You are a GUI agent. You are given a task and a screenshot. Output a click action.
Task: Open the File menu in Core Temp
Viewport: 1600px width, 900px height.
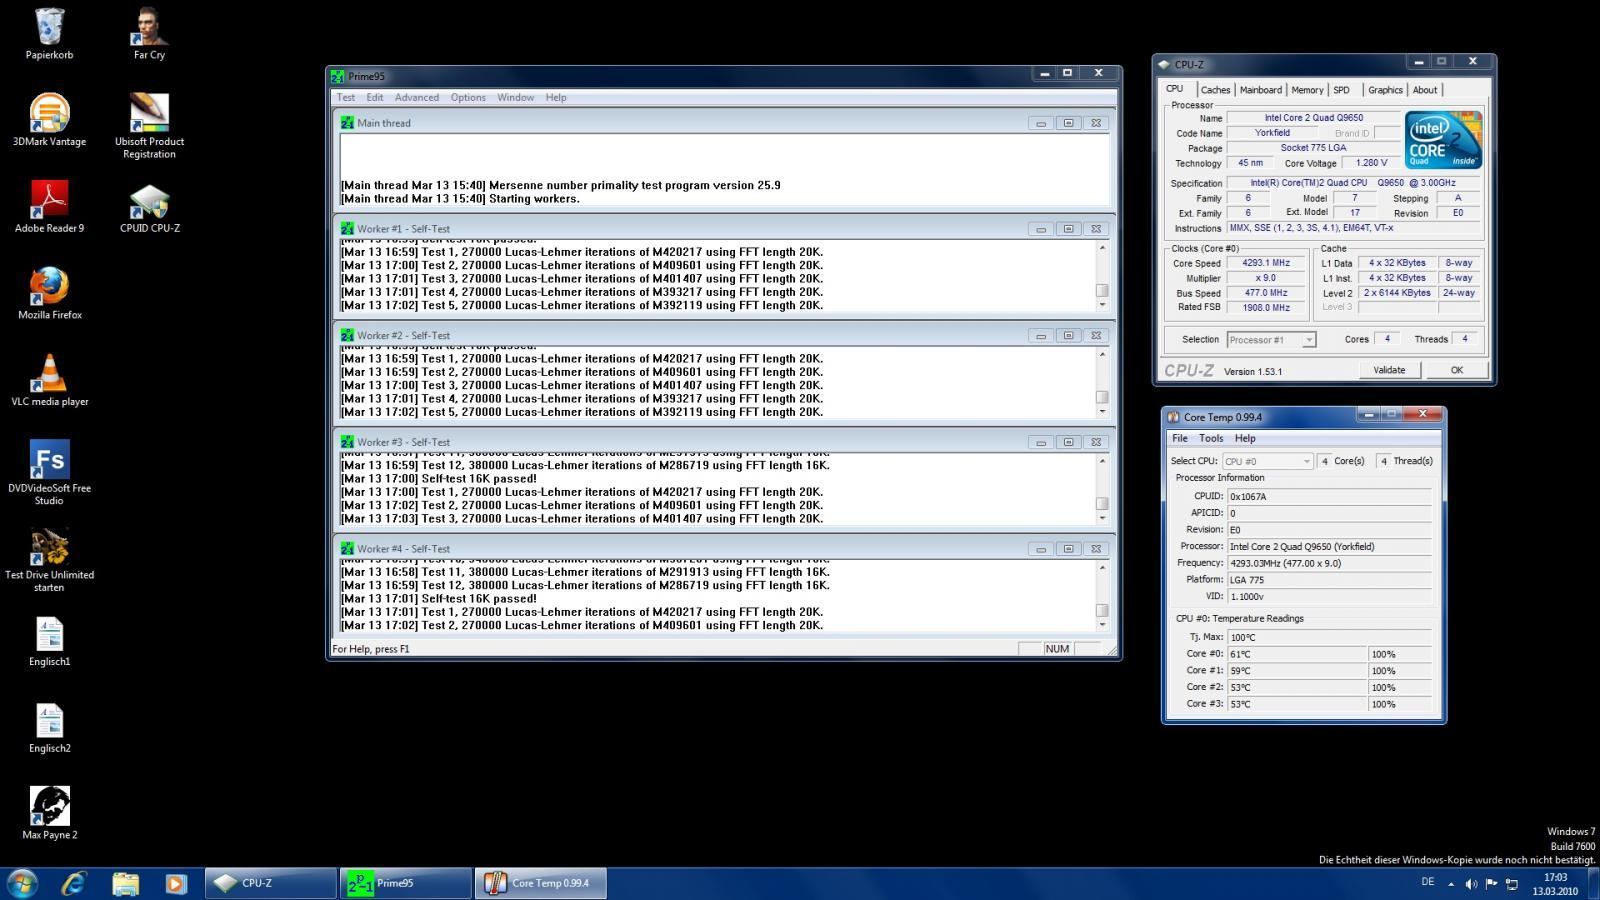click(1180, 438)
